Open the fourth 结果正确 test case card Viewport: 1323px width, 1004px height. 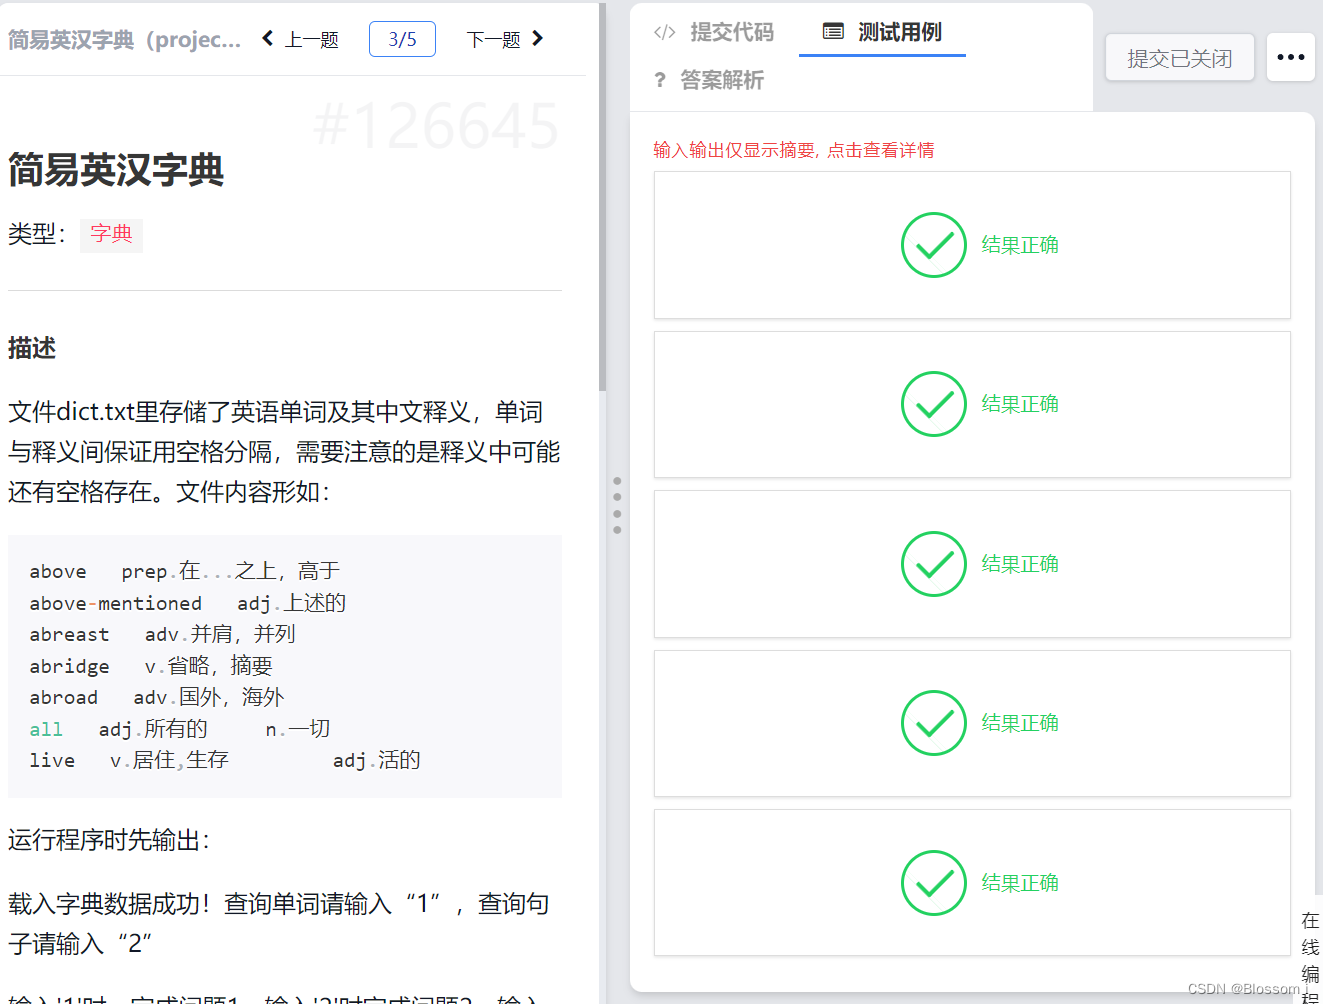972,723
